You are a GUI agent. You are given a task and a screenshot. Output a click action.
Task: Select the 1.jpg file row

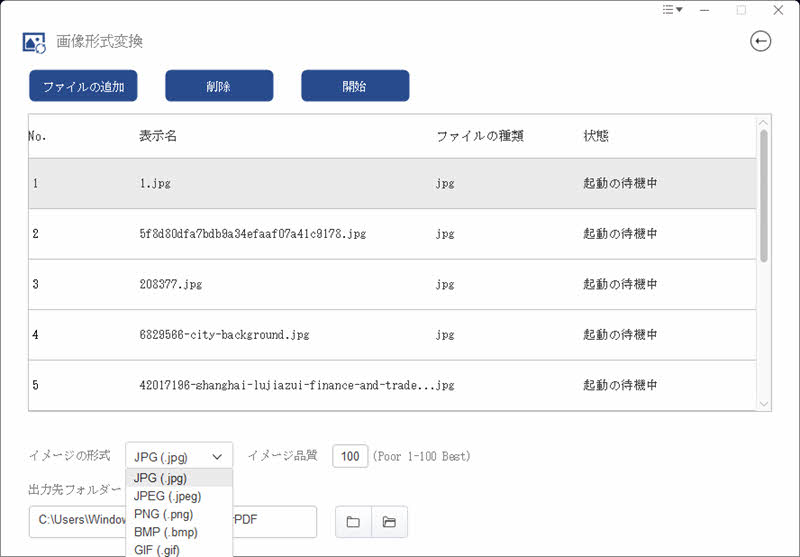(x=390, y=184)
